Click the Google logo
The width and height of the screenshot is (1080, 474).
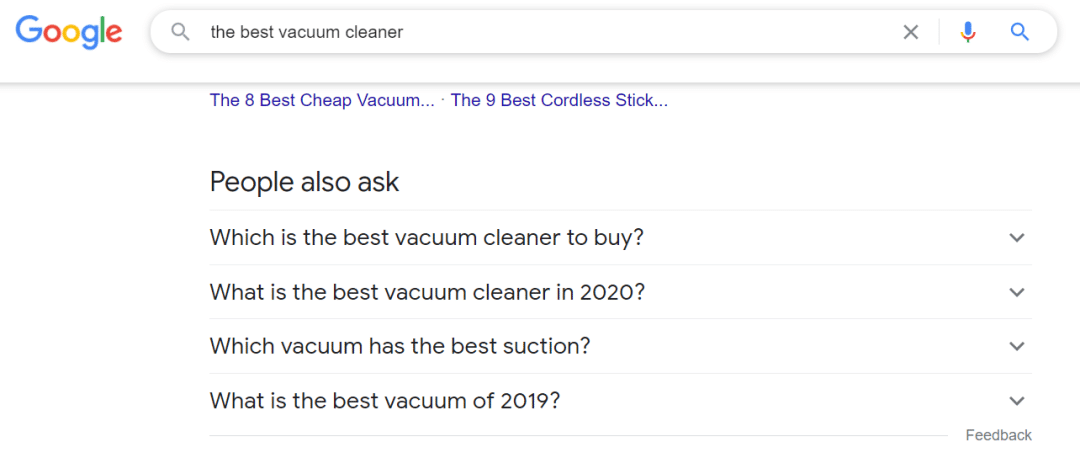(x=69, y=32)
